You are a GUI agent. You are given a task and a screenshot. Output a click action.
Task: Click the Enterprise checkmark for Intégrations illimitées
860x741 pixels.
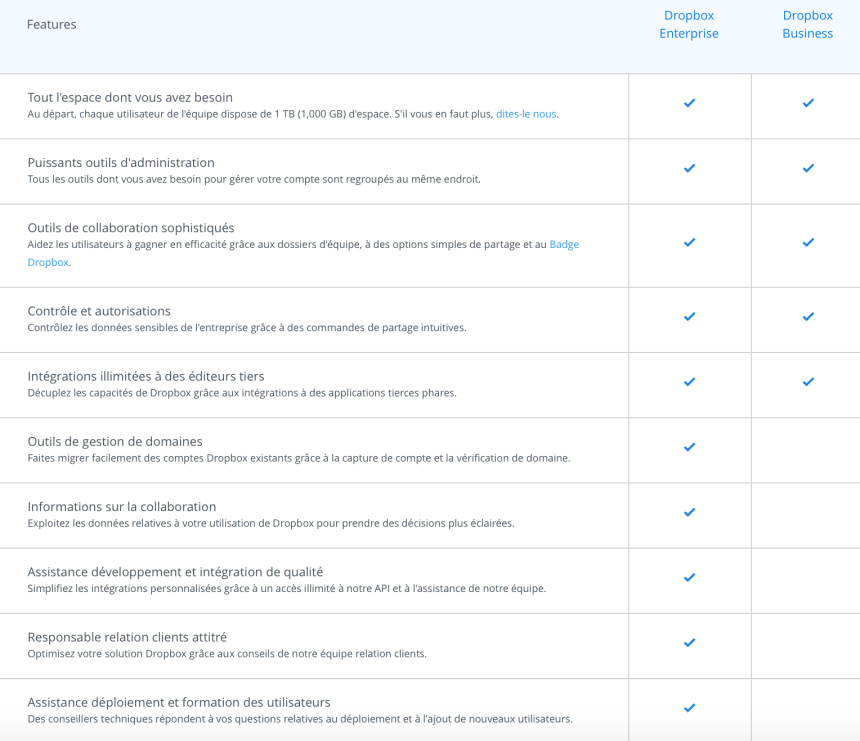689,382
